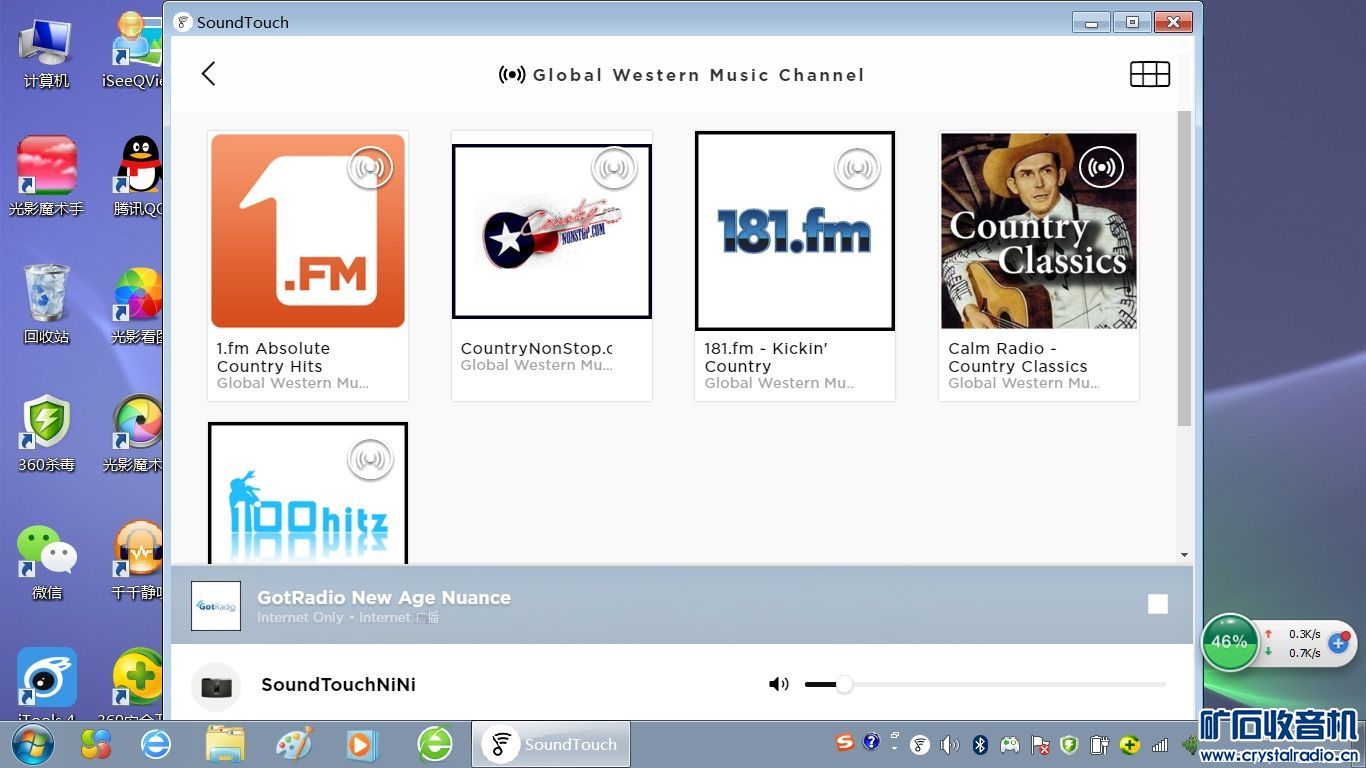
Task: Open the Bluetooth tray icon
Action: 980,745
